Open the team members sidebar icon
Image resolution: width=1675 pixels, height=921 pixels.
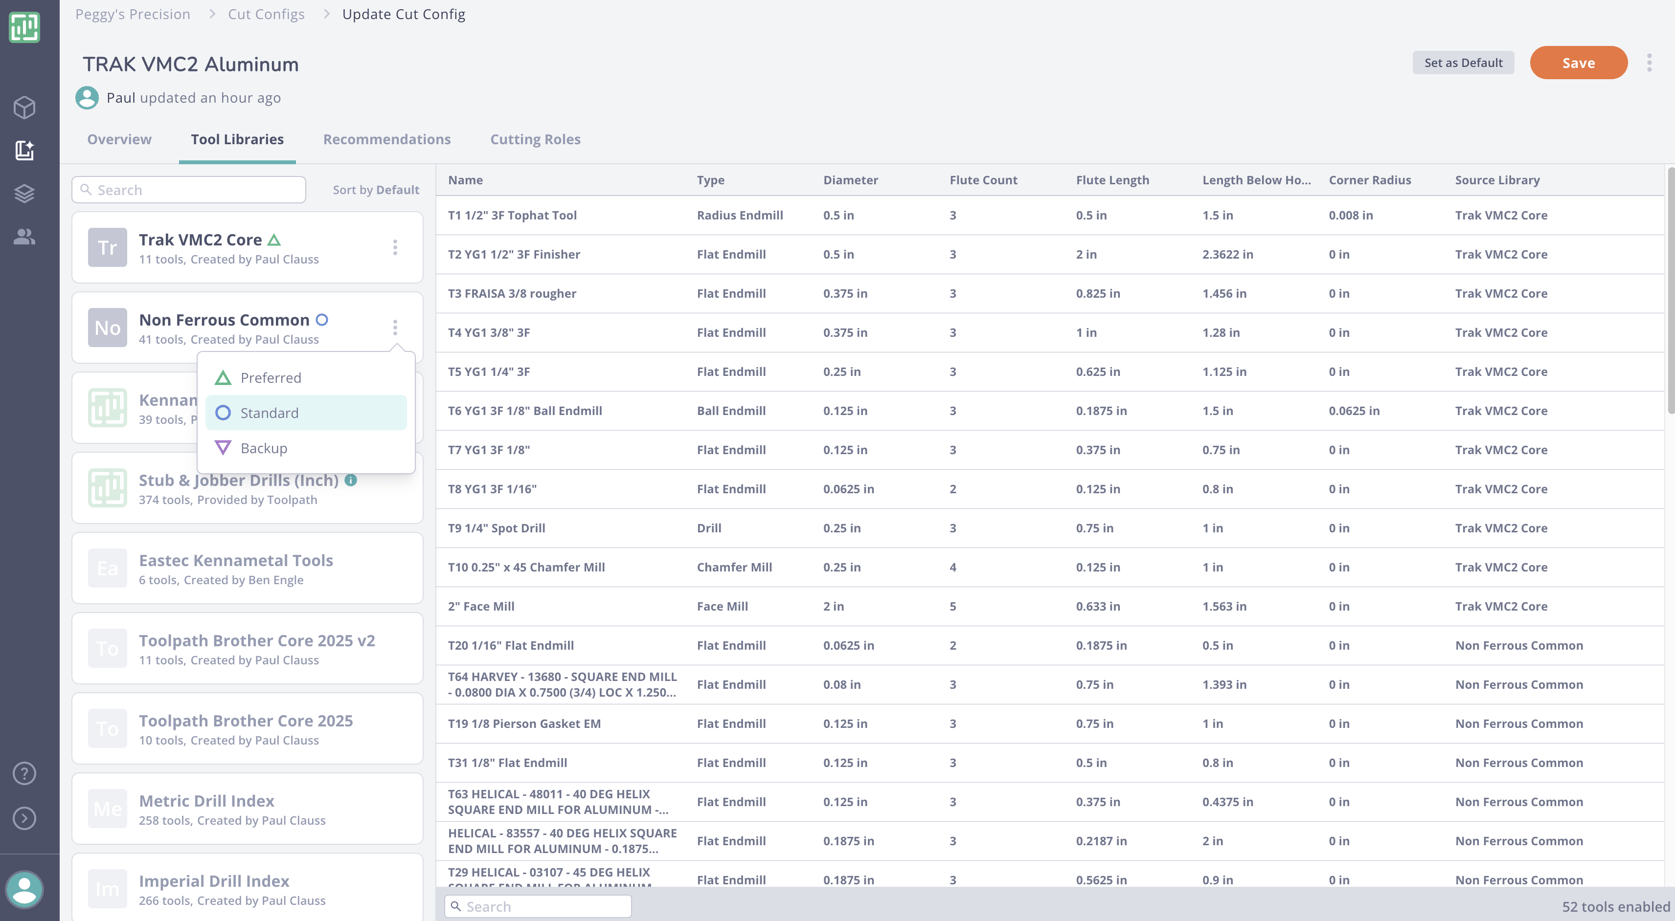click(25, 236)
